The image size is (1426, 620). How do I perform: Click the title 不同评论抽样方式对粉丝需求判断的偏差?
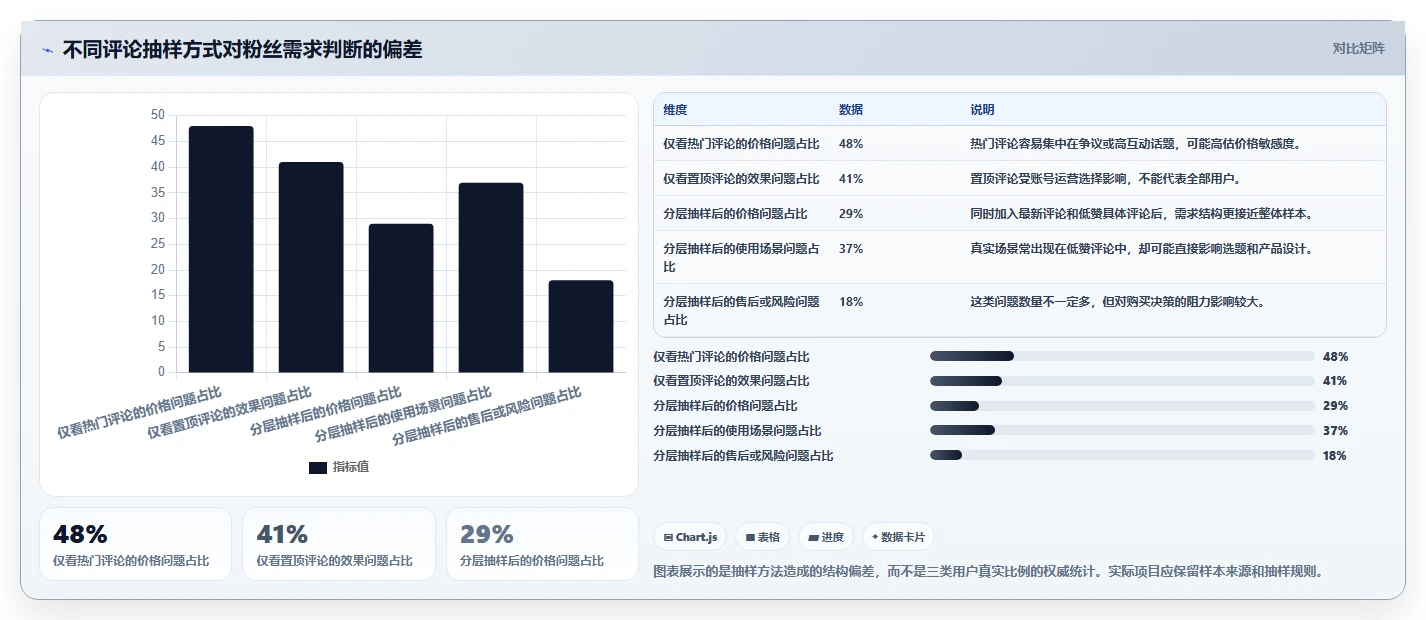pyautogui.click(x=243, y=50)
